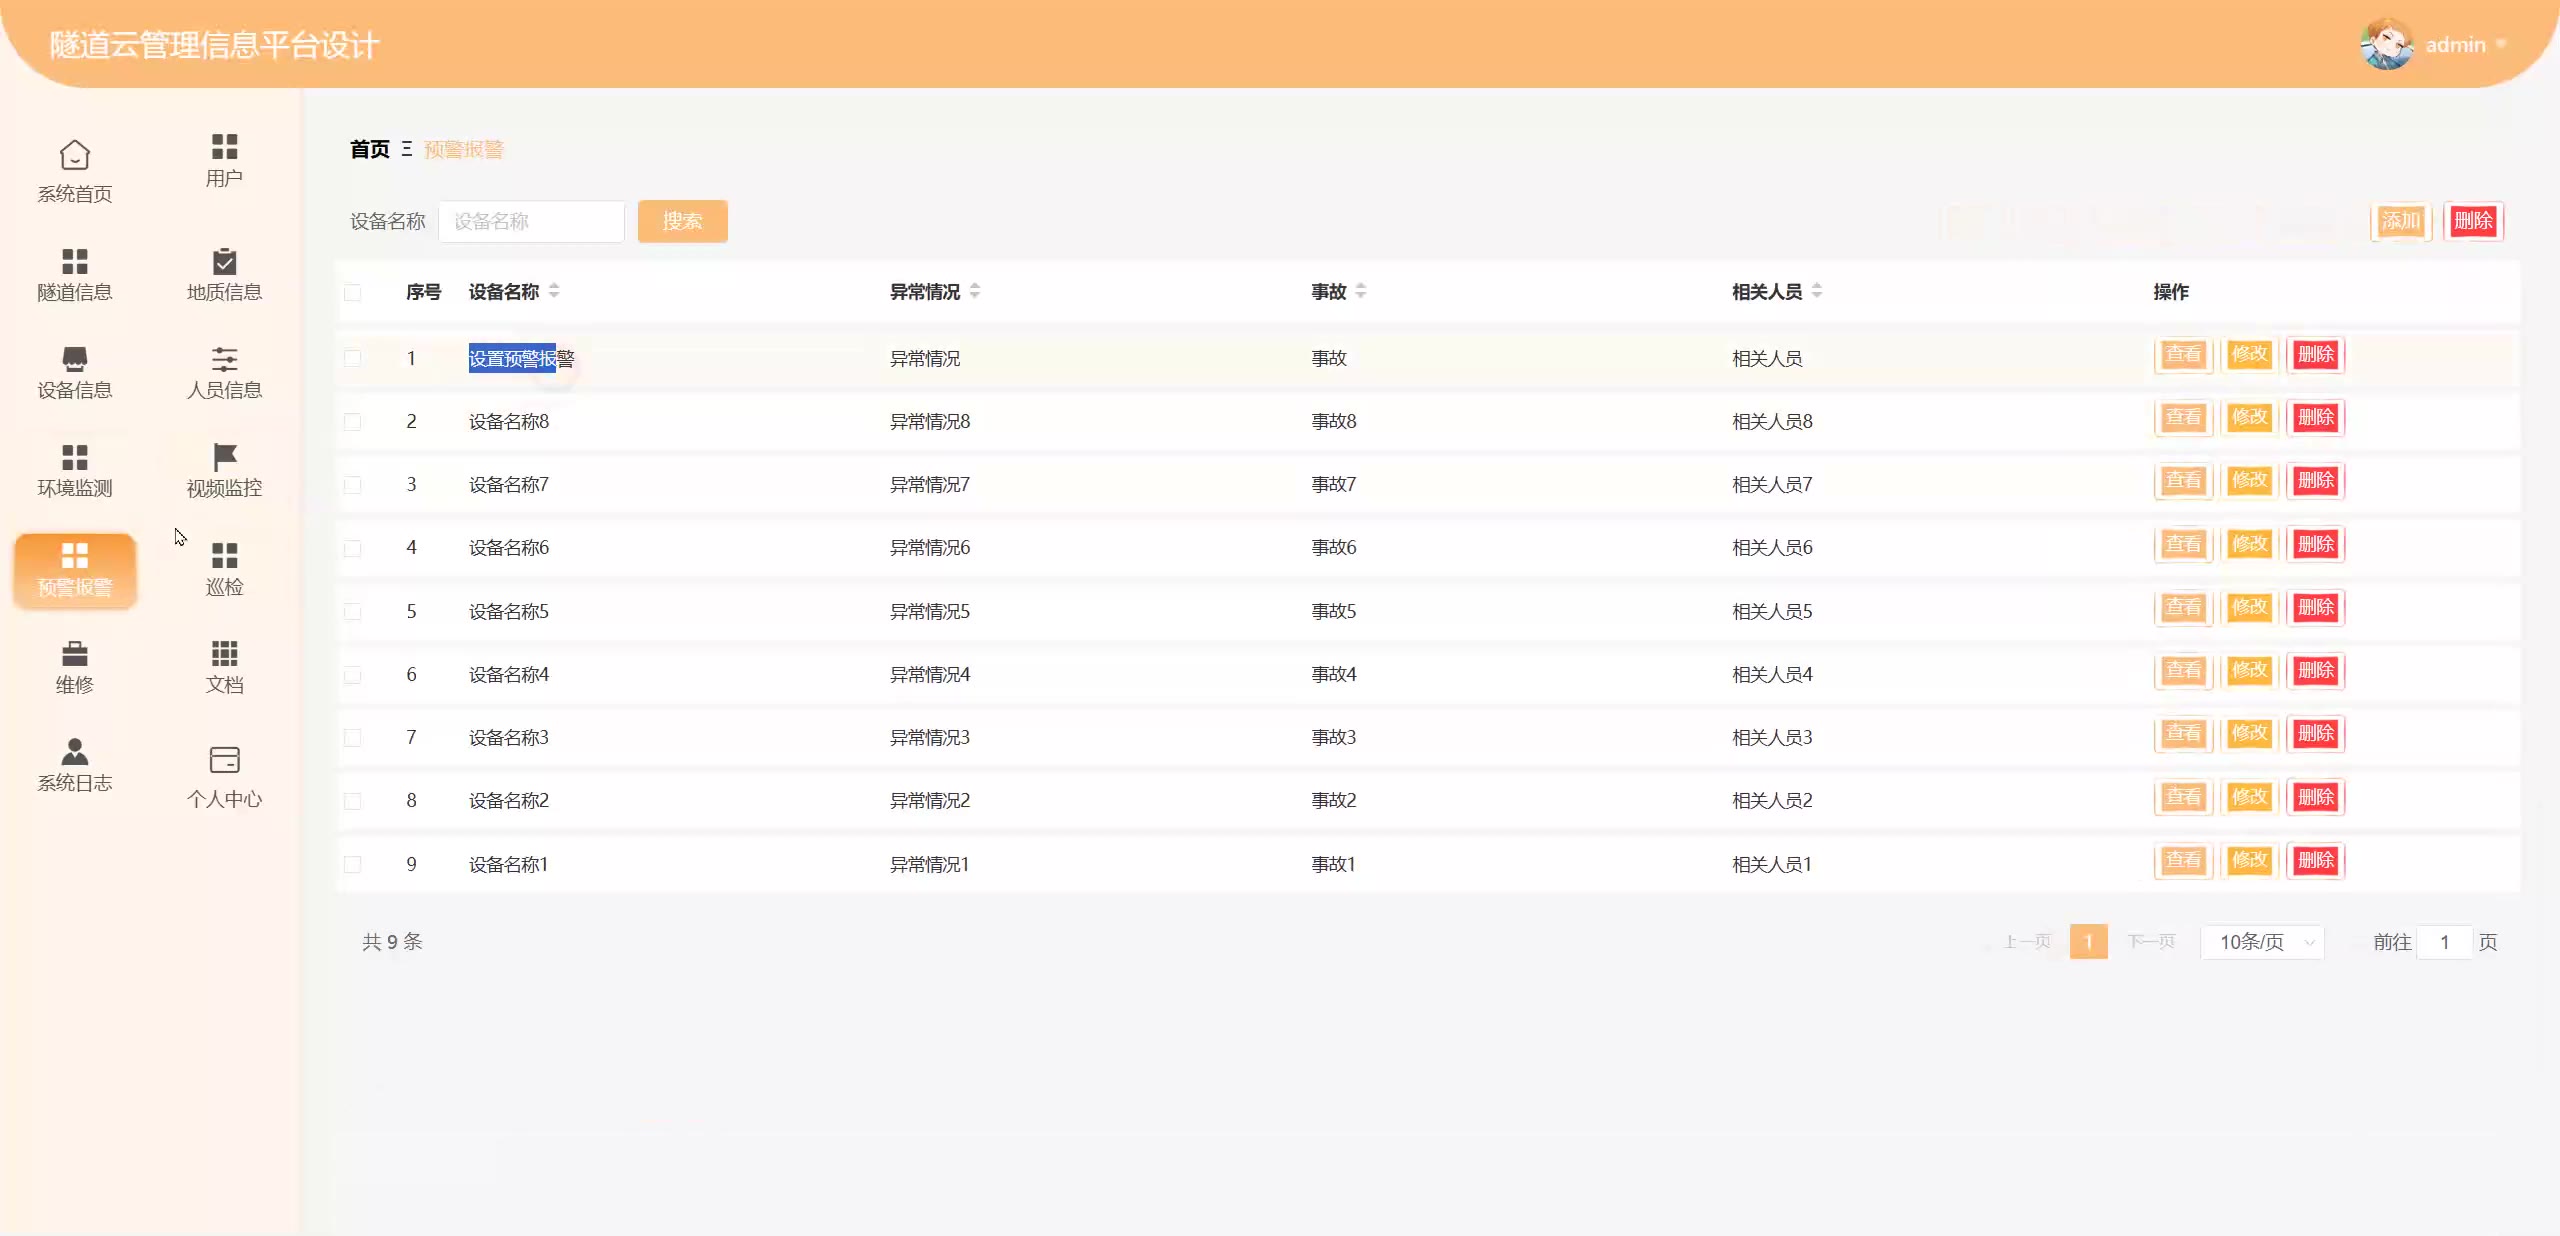The width and height of the screenshot is (2560, 1236).
Task: Select the 设备信息 sidebar icon
Action: pyautogui.click(x=75, y=360)
